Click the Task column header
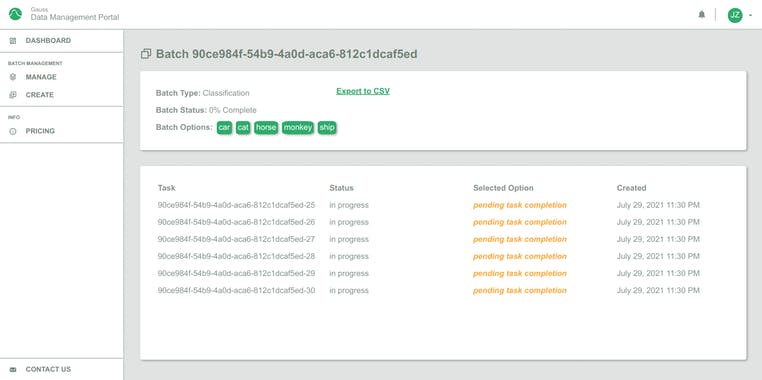Image resolution: width=762 pixels, height=380 pixels. 167,188
